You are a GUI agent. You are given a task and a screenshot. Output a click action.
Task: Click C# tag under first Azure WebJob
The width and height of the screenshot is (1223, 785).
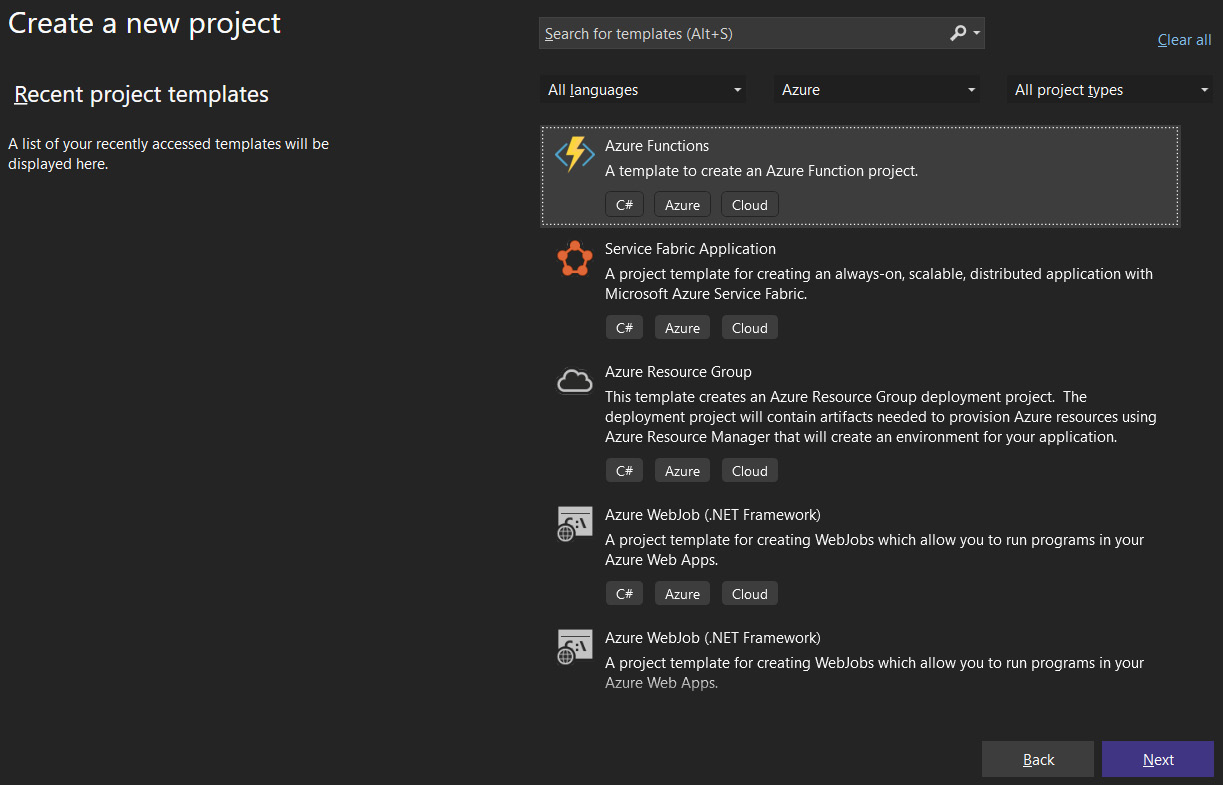(624, 594)
